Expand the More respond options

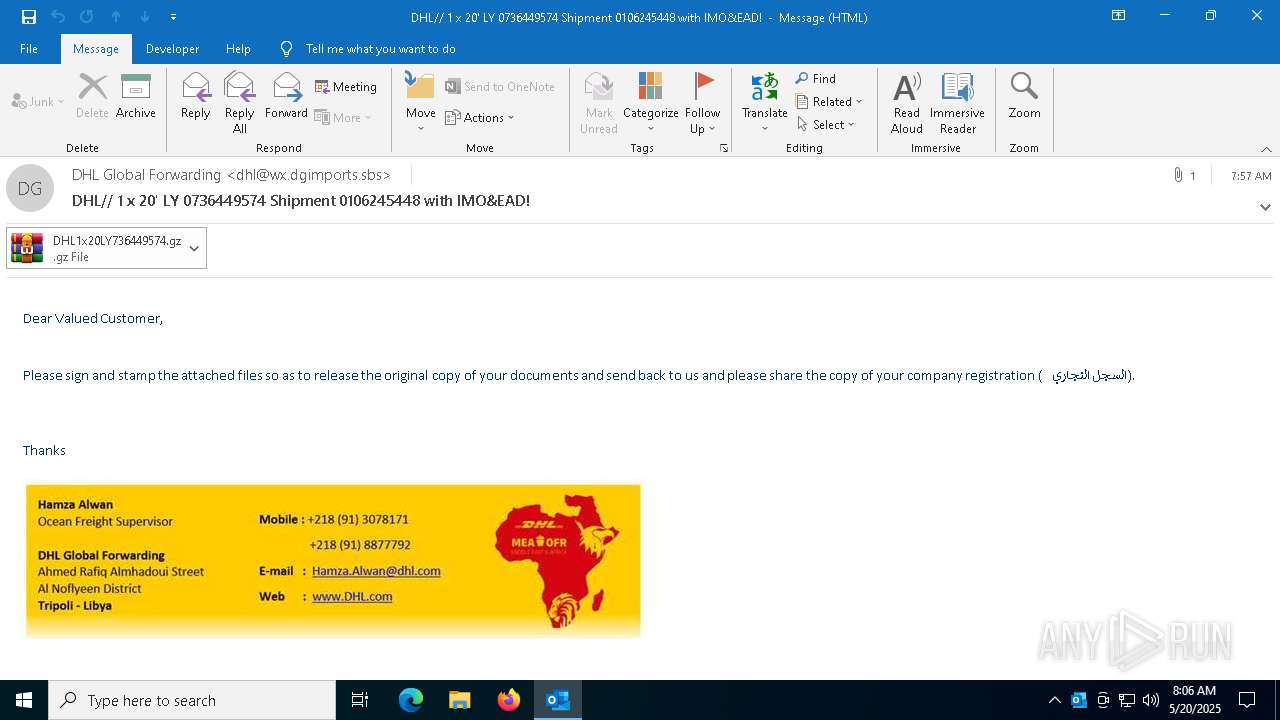tap(343, 117)
